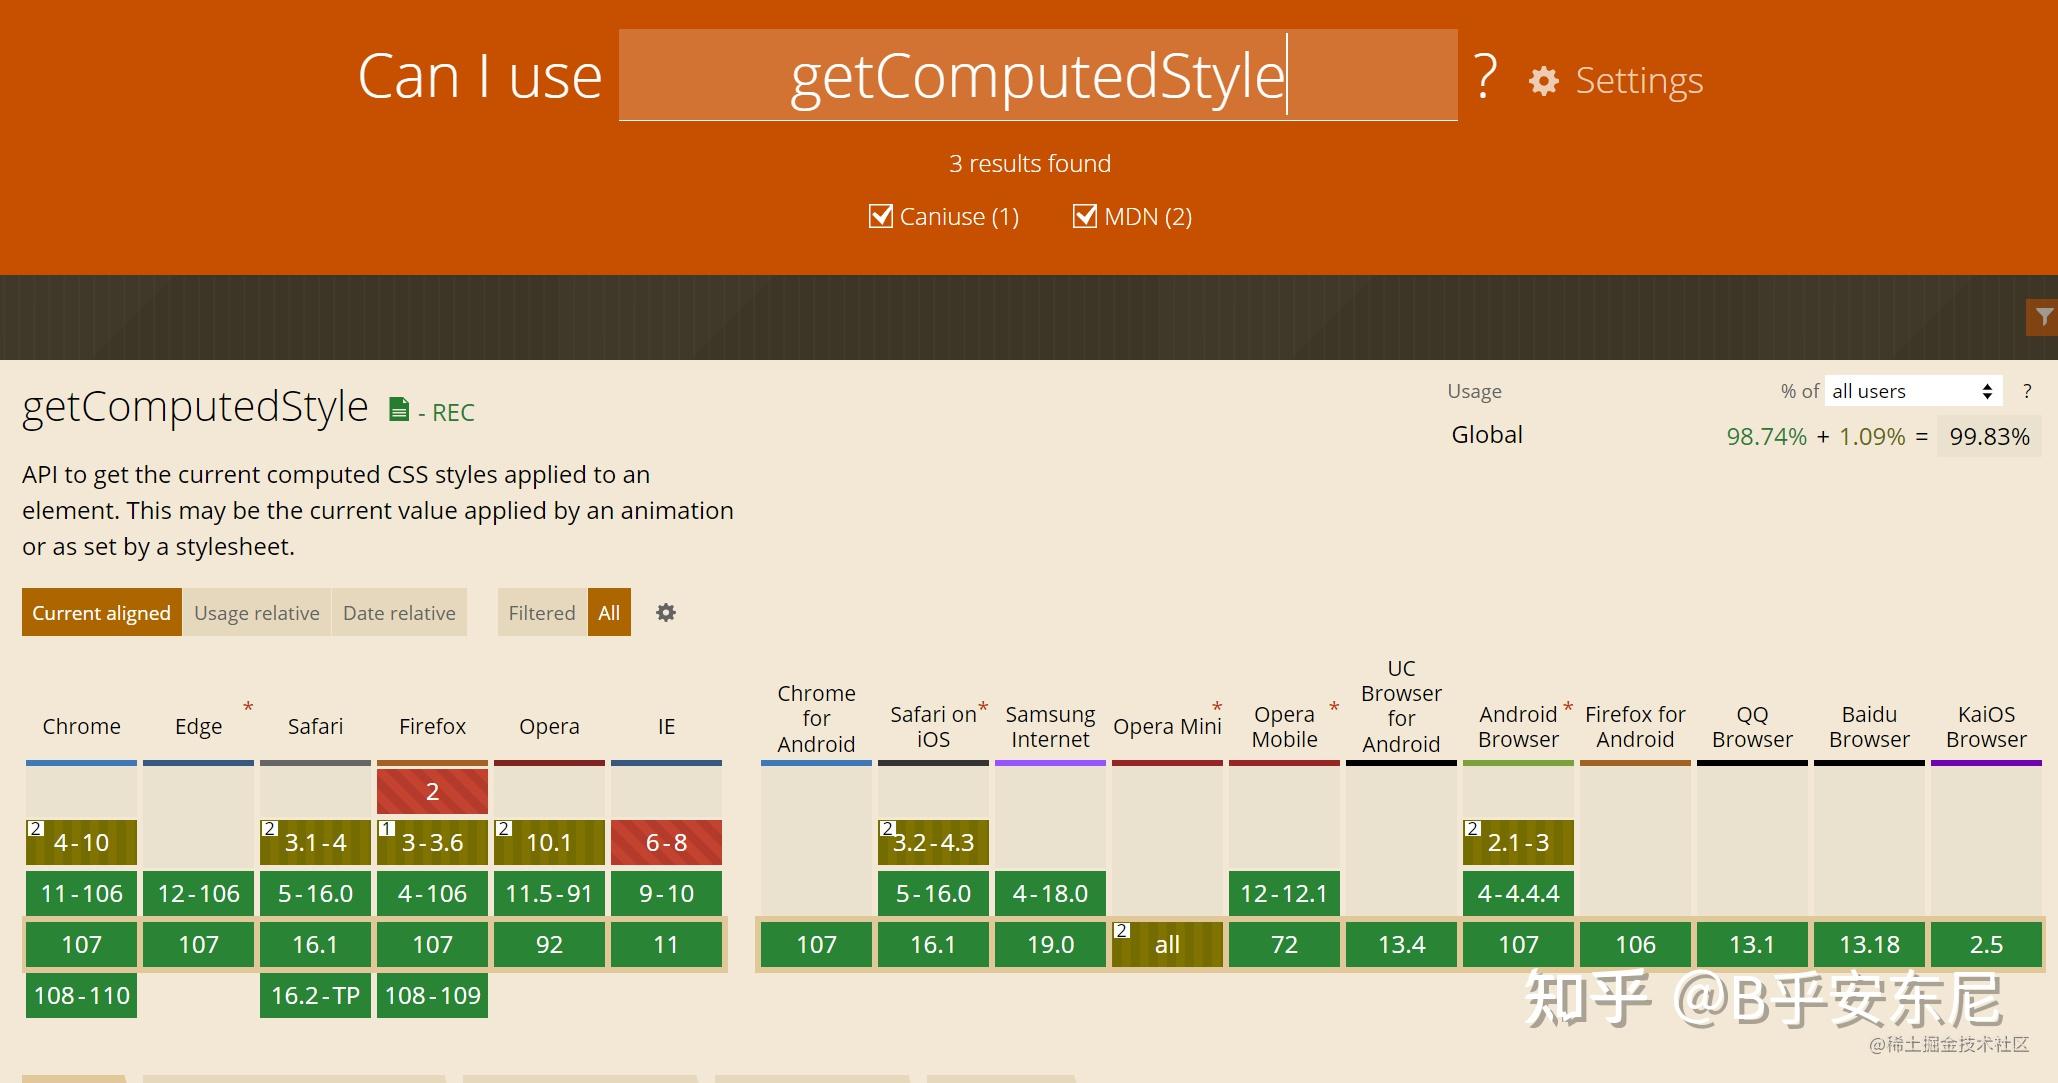This screenshot has height=1083, width=2058.
Task: Switch to the Date relative view
Action: tap(398, 612)
